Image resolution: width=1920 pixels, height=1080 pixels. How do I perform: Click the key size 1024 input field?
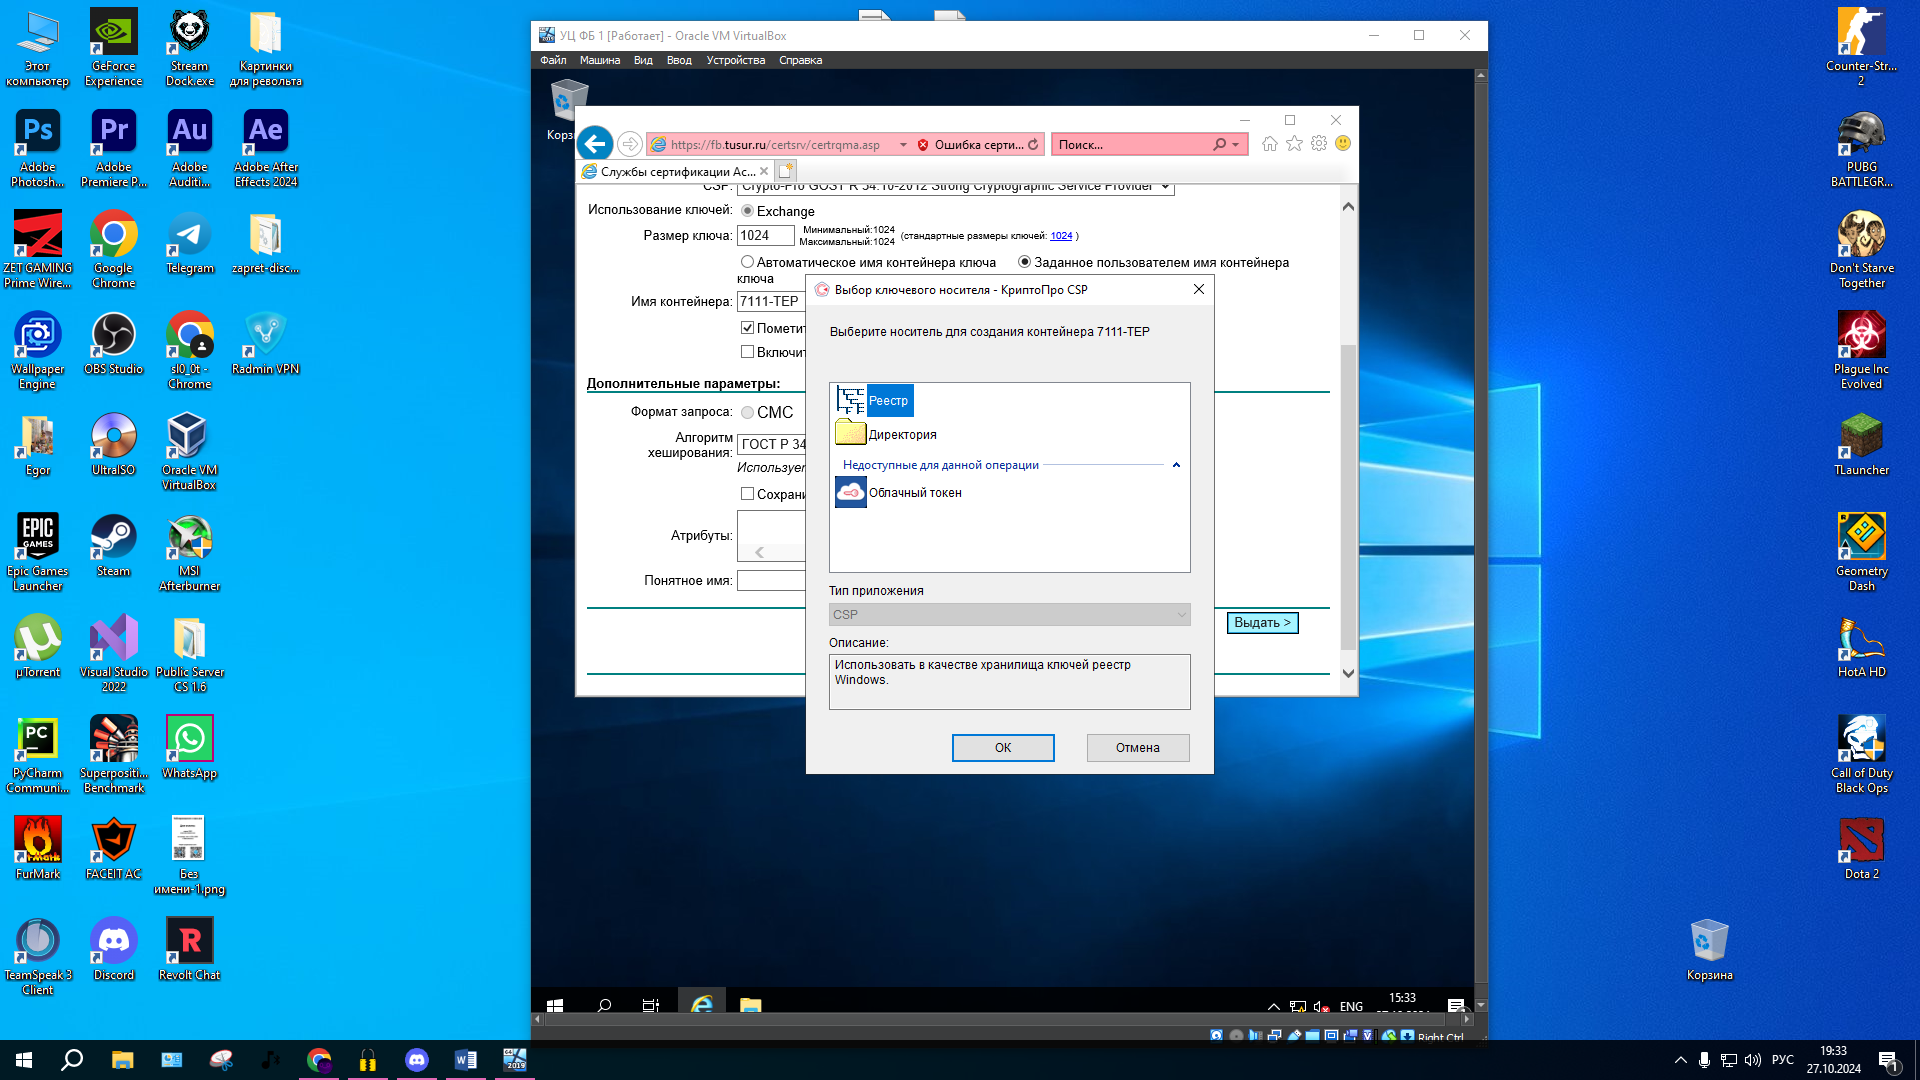coord(765,236)
